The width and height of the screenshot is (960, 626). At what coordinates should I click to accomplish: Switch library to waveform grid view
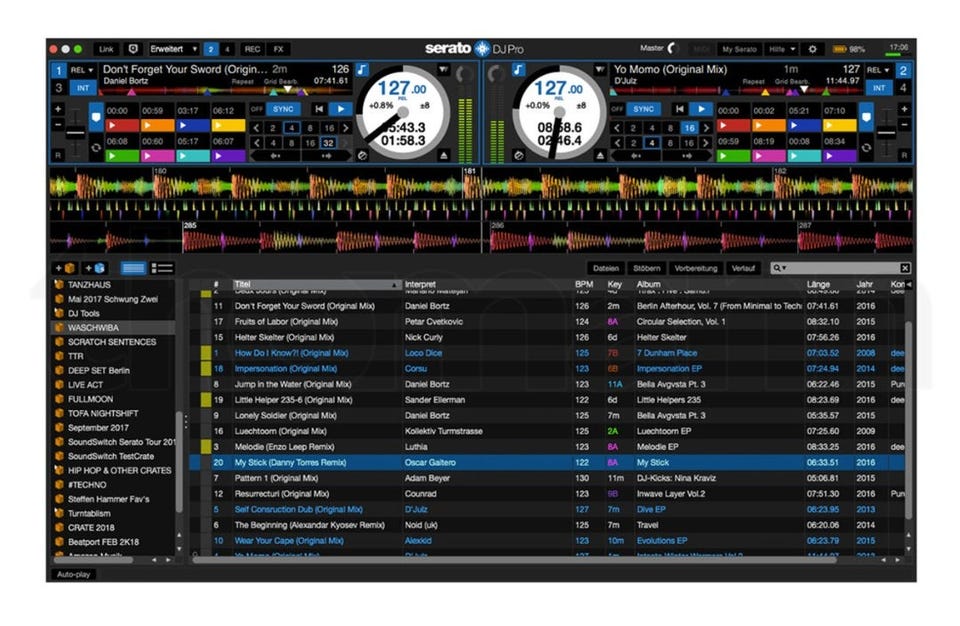[133, 268]
